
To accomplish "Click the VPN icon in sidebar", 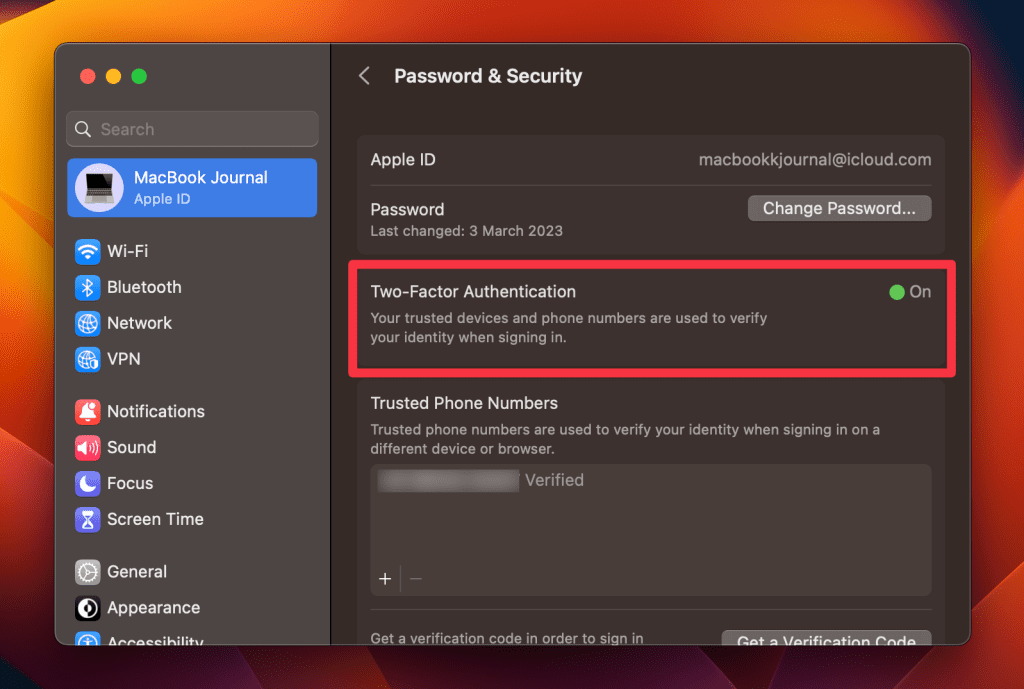I will [x=88, y=359].
